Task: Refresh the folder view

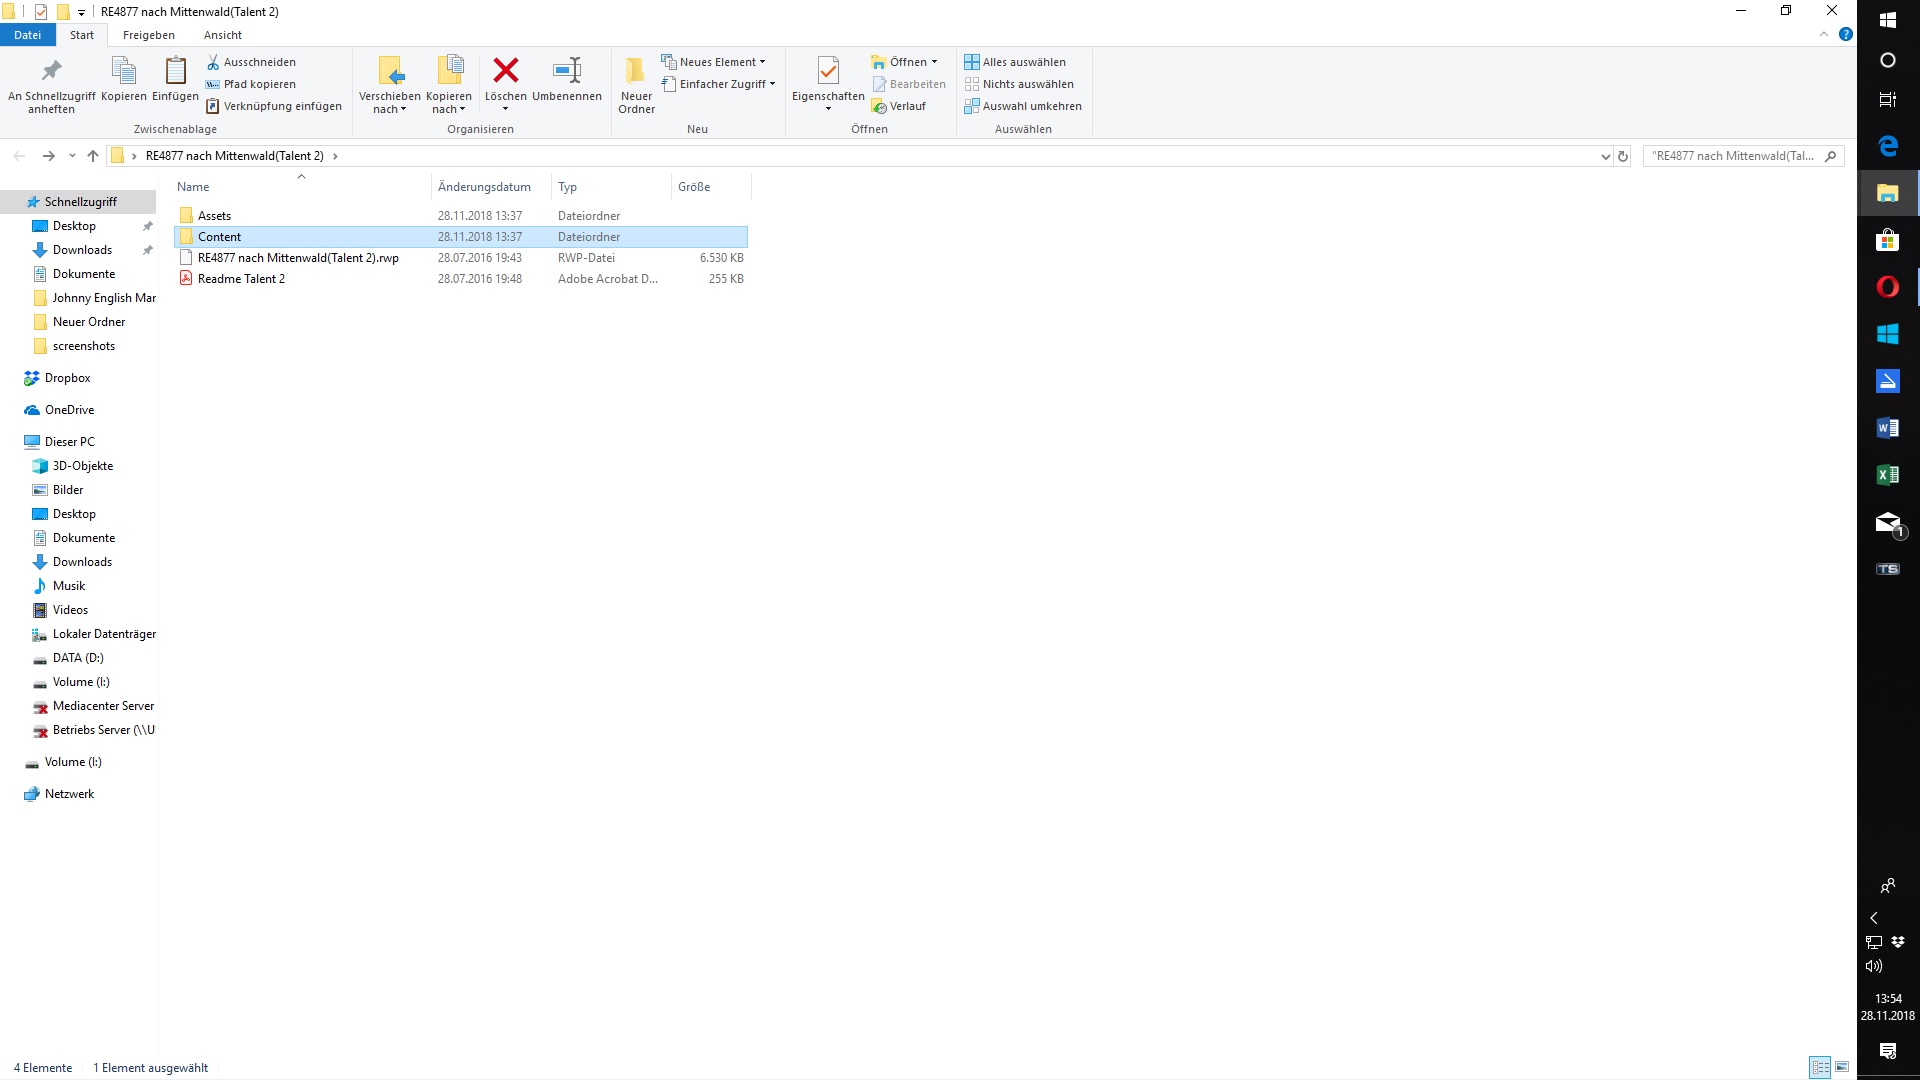Action: pyautogui.click(x=1623, y=156)
